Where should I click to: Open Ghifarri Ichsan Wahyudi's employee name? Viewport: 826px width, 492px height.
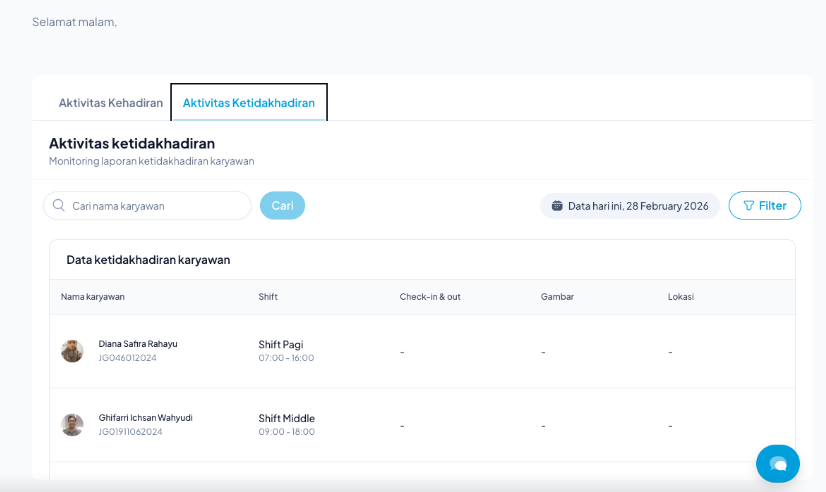(x=145, y=418)
